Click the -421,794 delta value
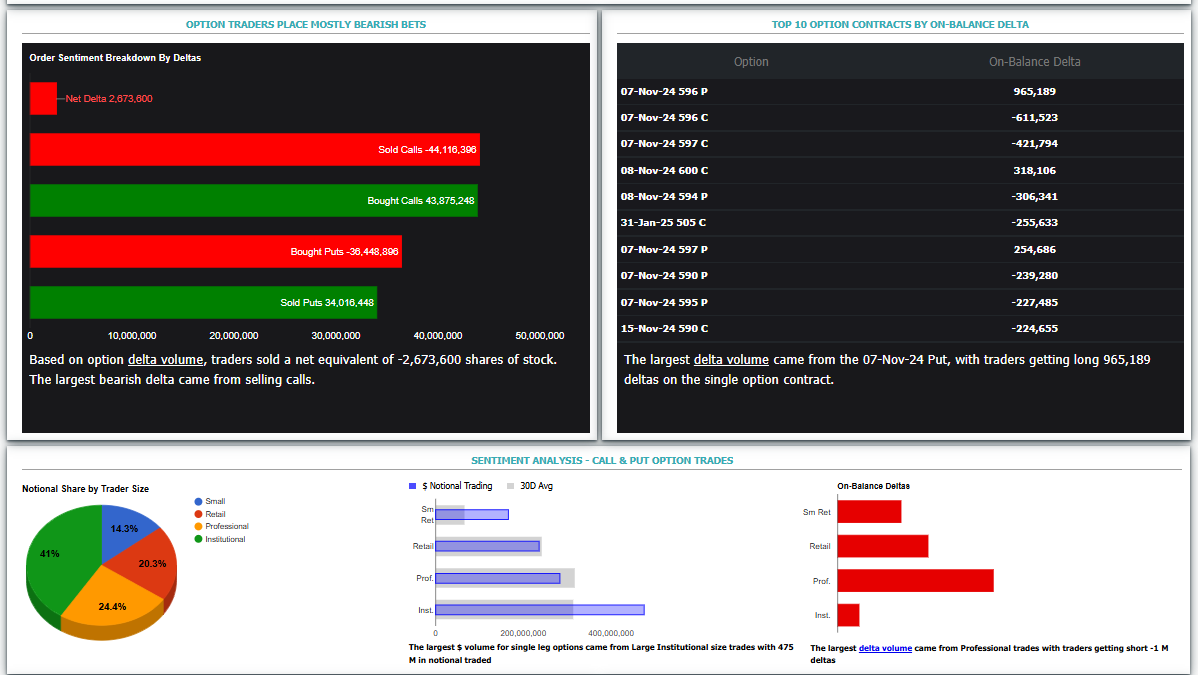The height and width of the screenshot is (675, 1198). [x=1034, y=144]
